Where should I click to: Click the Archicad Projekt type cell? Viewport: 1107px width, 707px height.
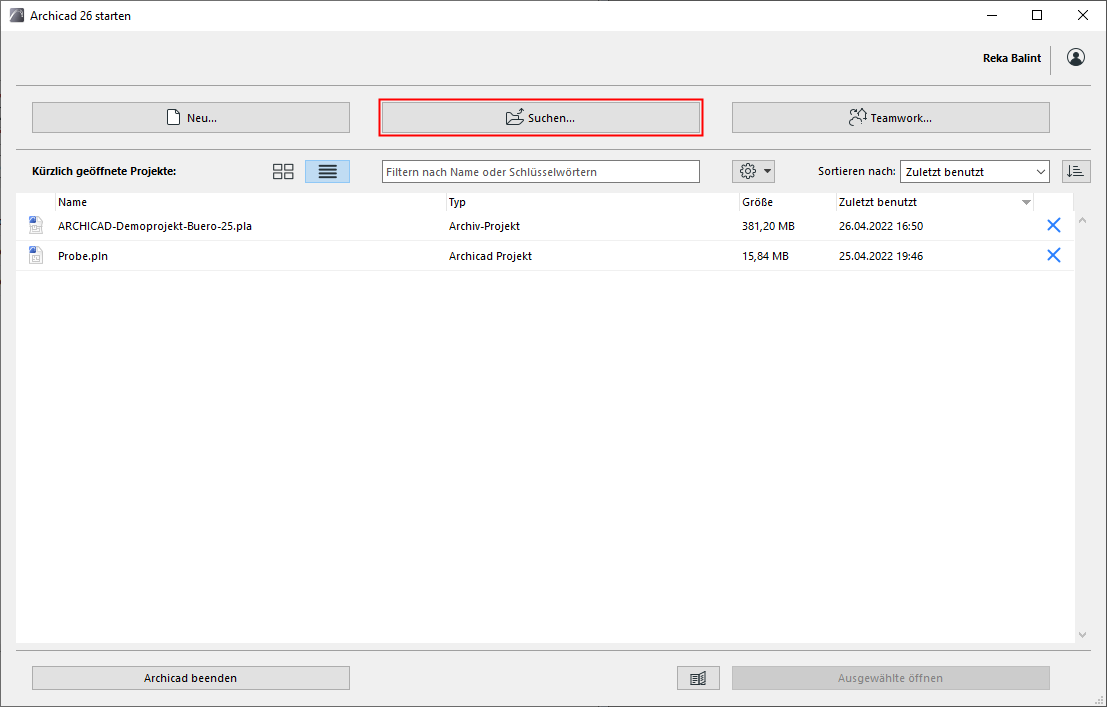pyautogui.click(x=490, y=256)
